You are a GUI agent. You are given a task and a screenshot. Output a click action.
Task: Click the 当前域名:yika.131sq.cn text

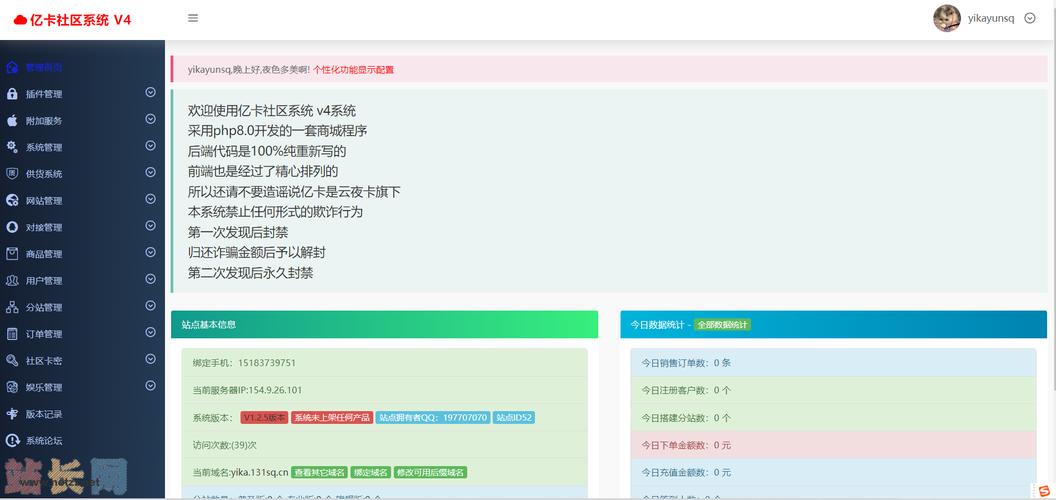click(x=240, y=472)
